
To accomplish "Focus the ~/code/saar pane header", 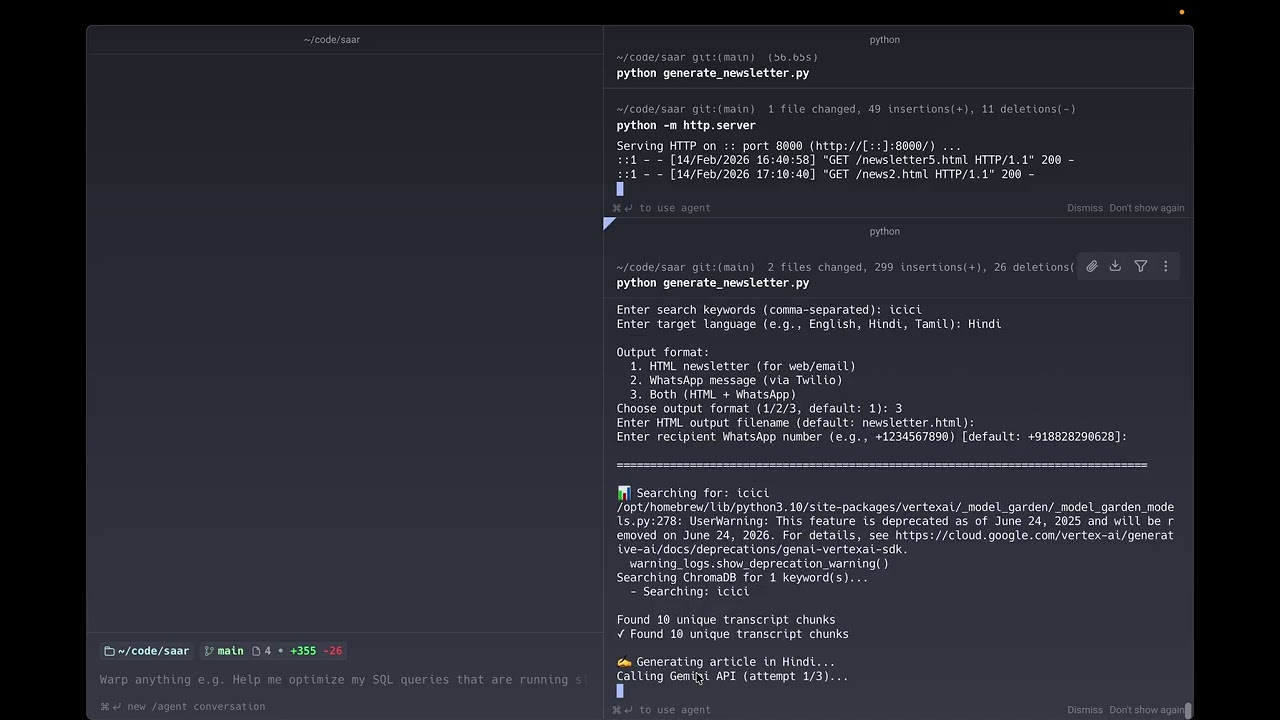I will [x=332, y=40].
